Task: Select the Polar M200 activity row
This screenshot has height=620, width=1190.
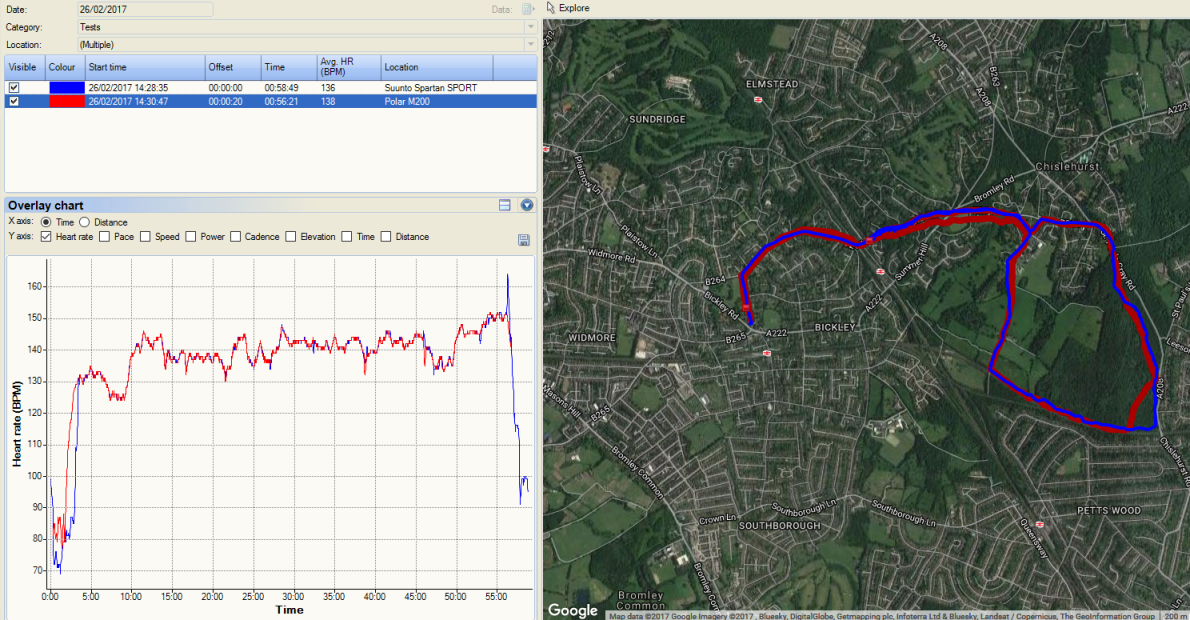Action: [270, 101]
